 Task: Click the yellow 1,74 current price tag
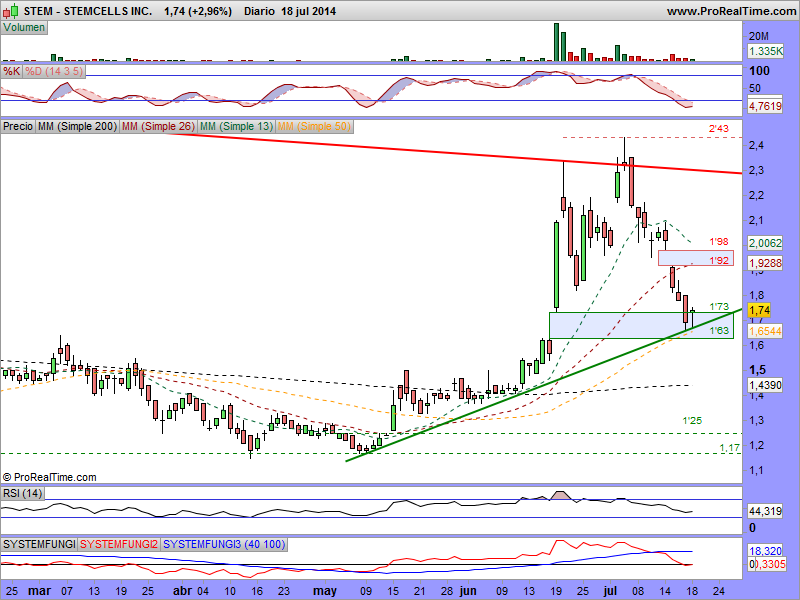click(x=759, y=310)
